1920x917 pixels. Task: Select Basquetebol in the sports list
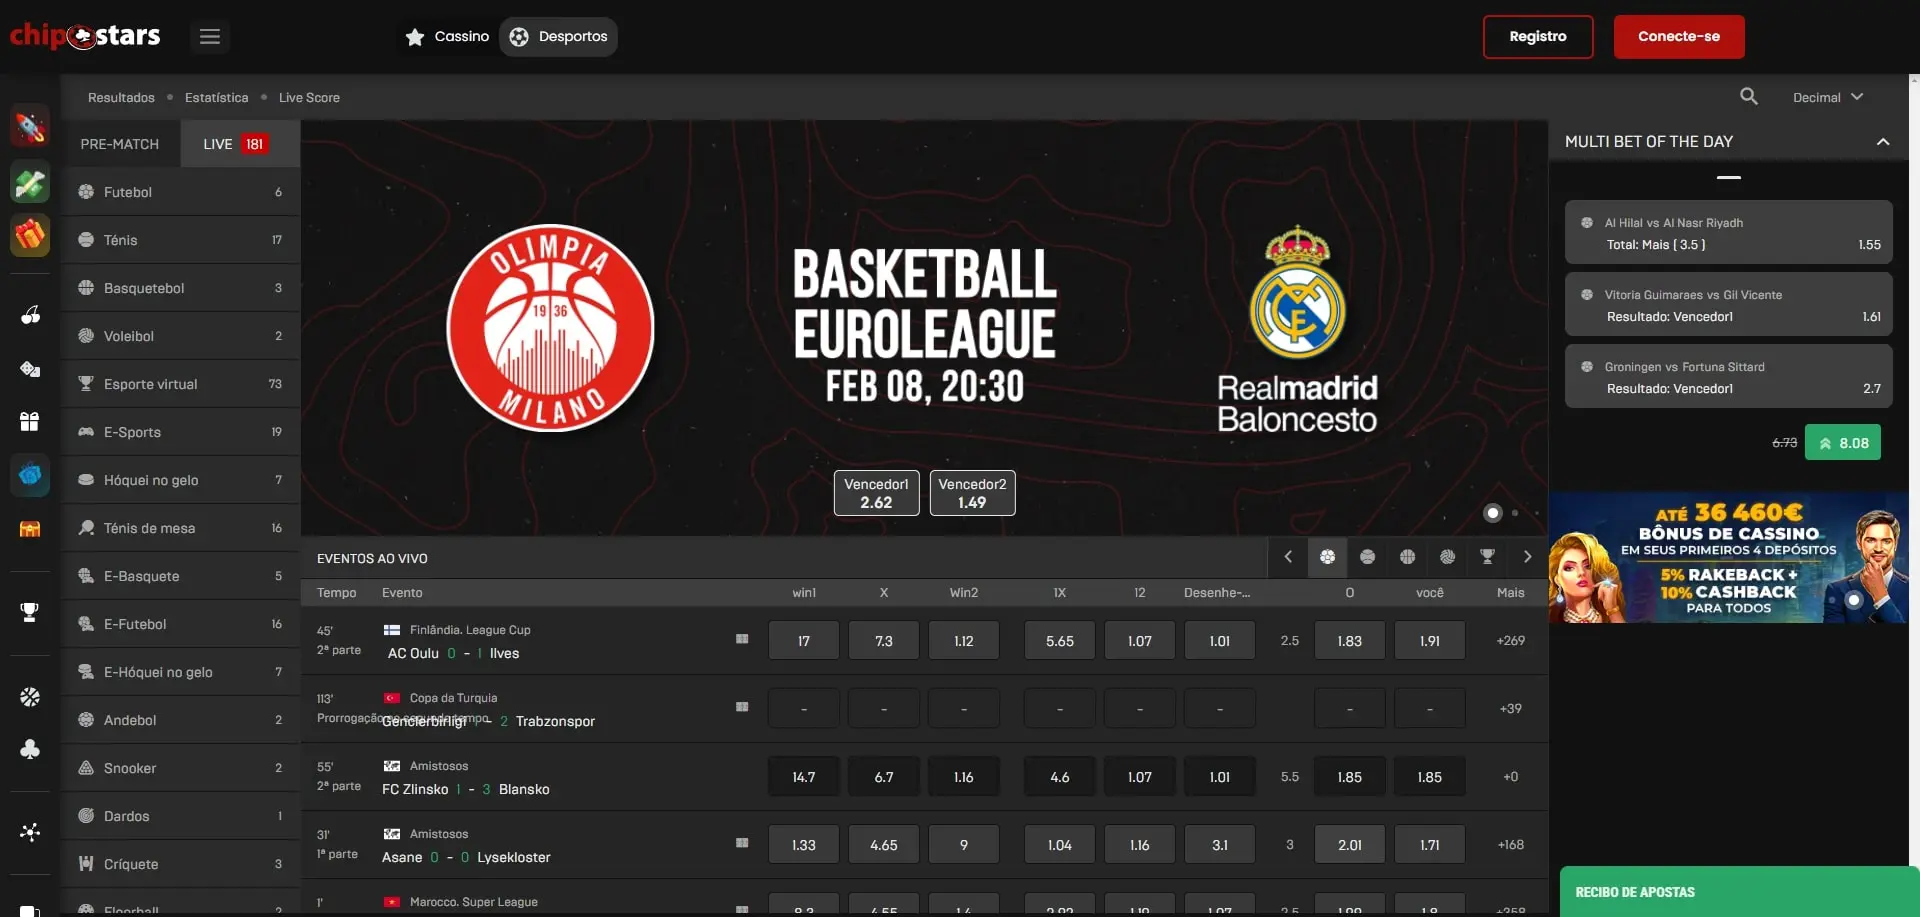[x=144, y=288]
